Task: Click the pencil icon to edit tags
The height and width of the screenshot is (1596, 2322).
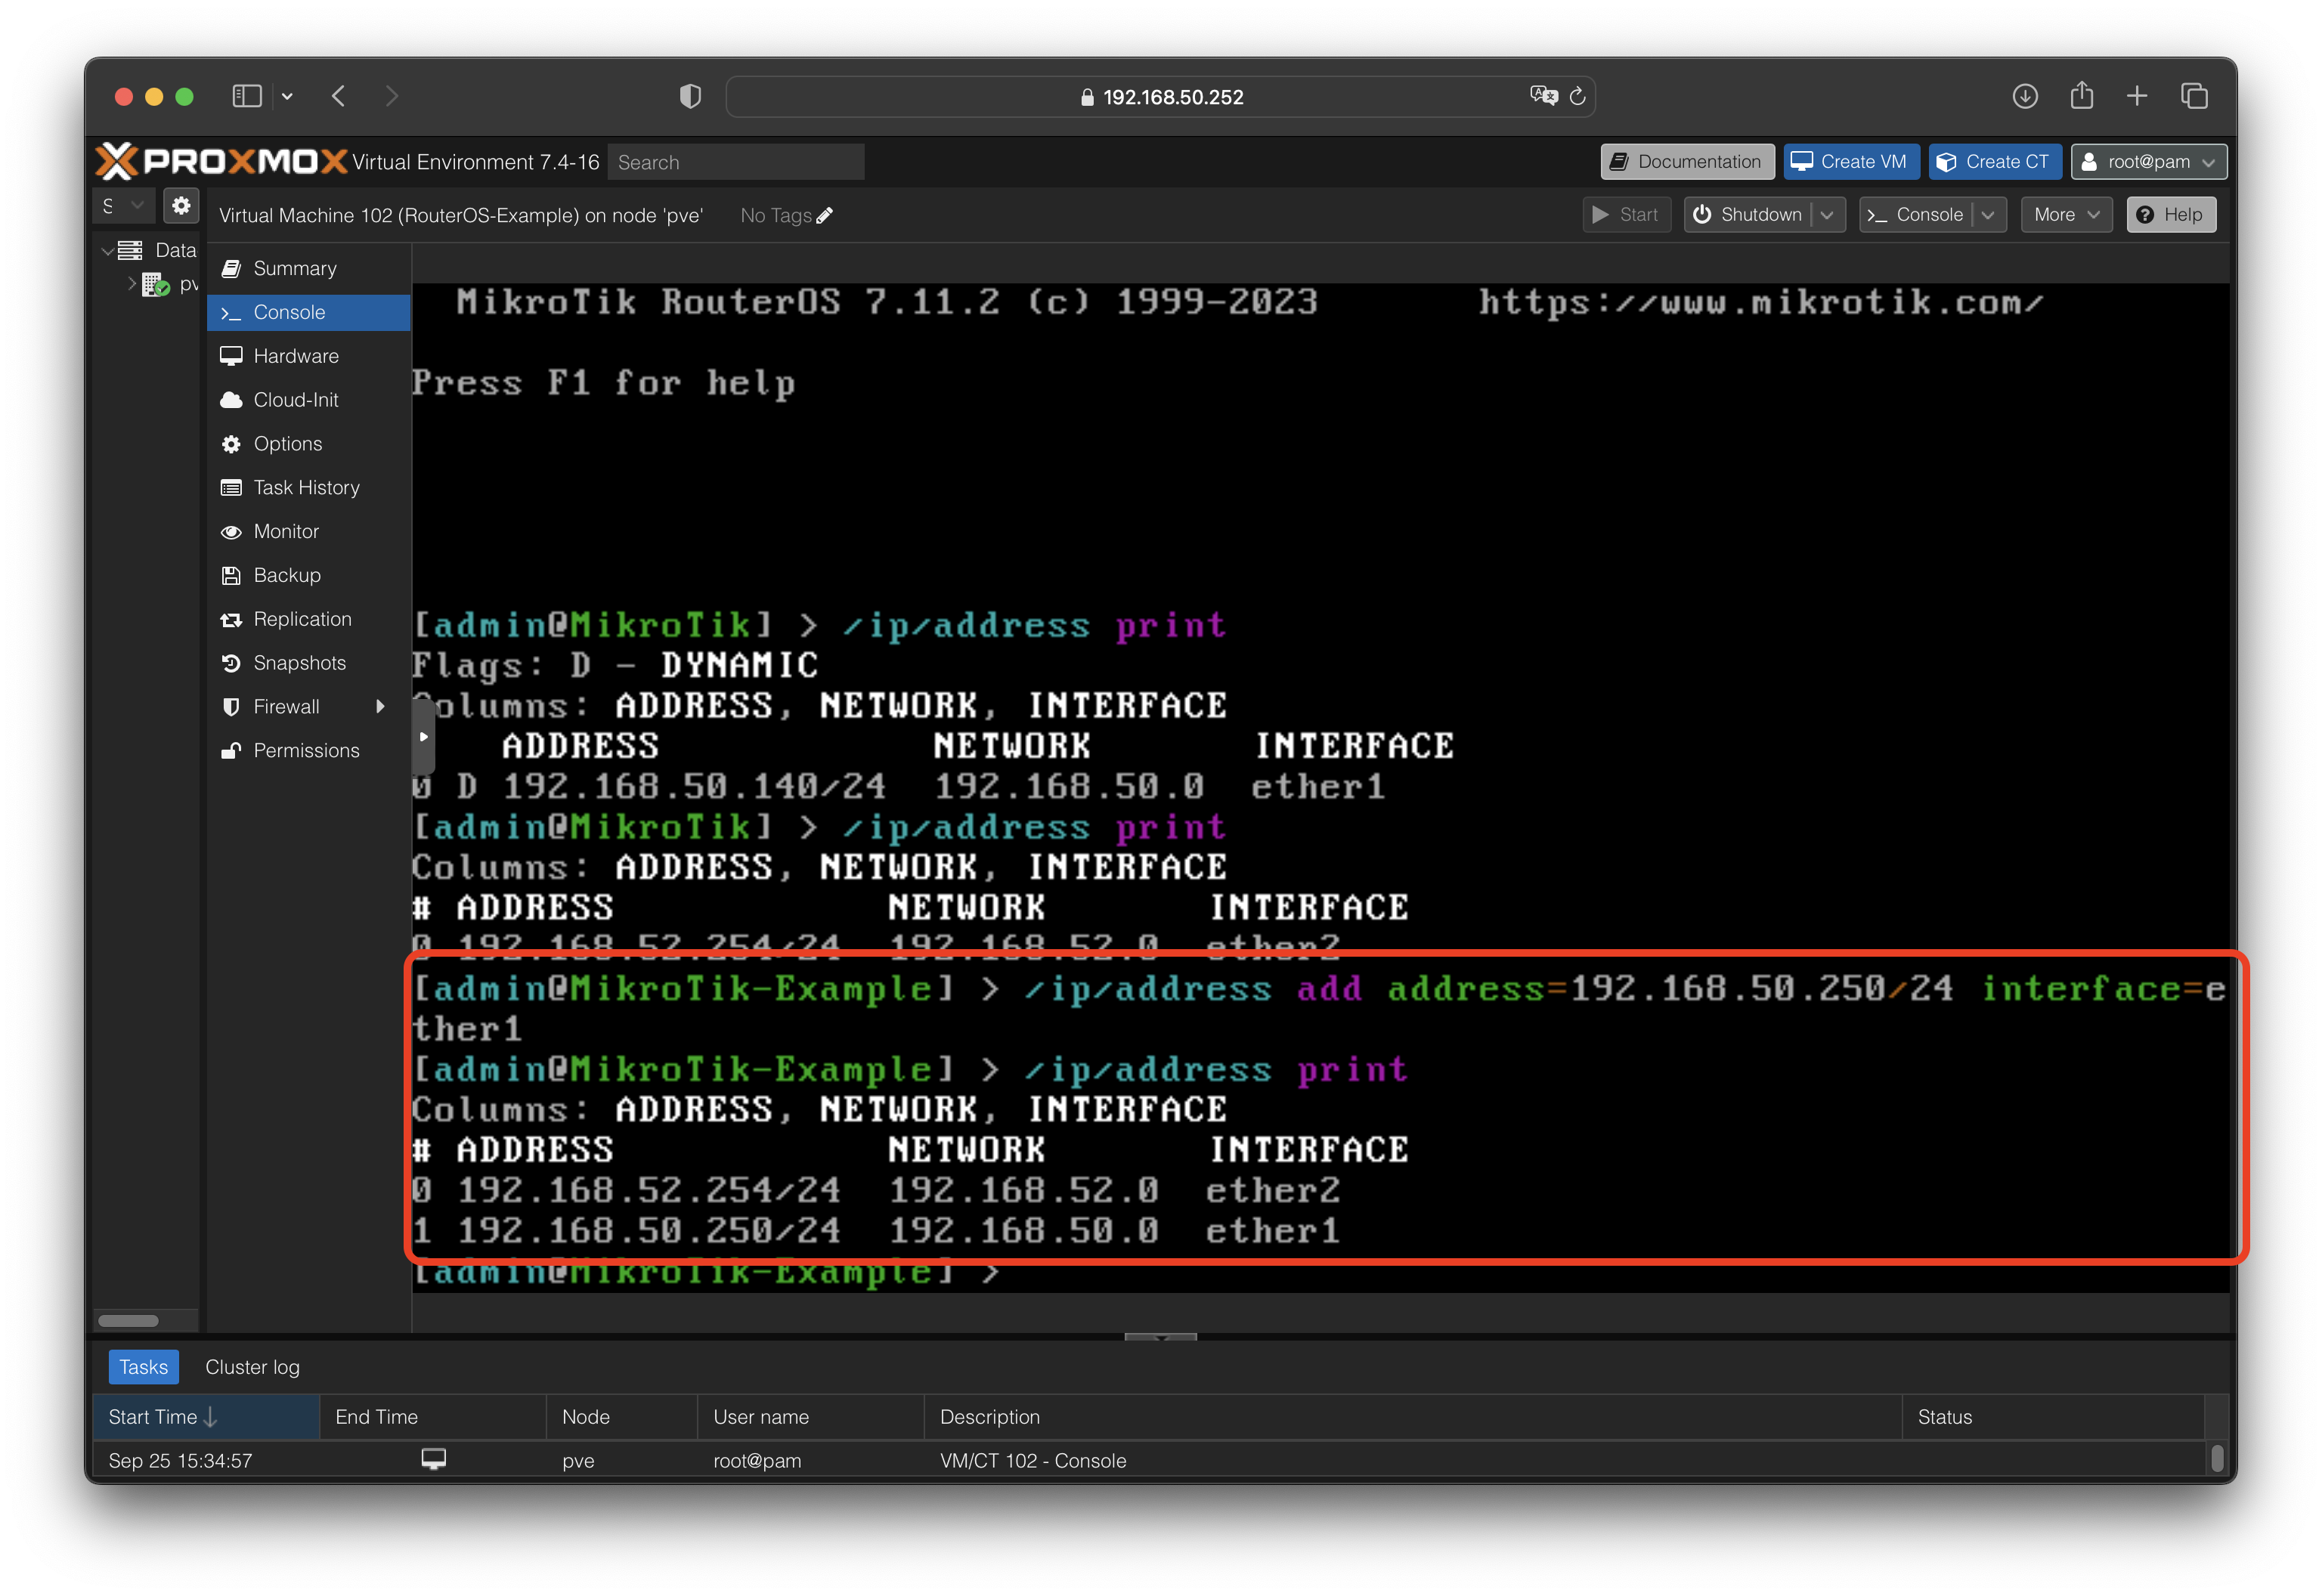Action: tap(825, 215)
